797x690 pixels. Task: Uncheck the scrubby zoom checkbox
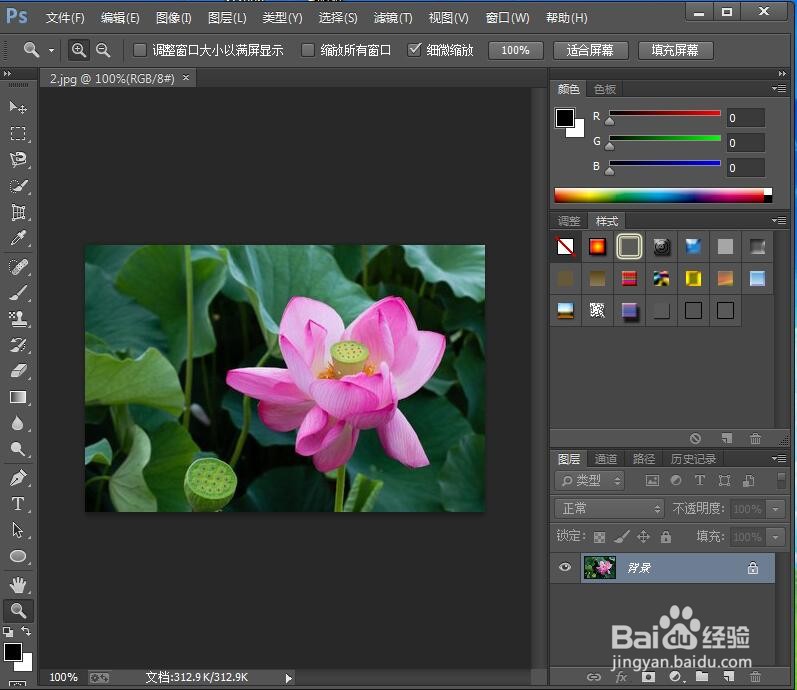[x=414, y=49]
